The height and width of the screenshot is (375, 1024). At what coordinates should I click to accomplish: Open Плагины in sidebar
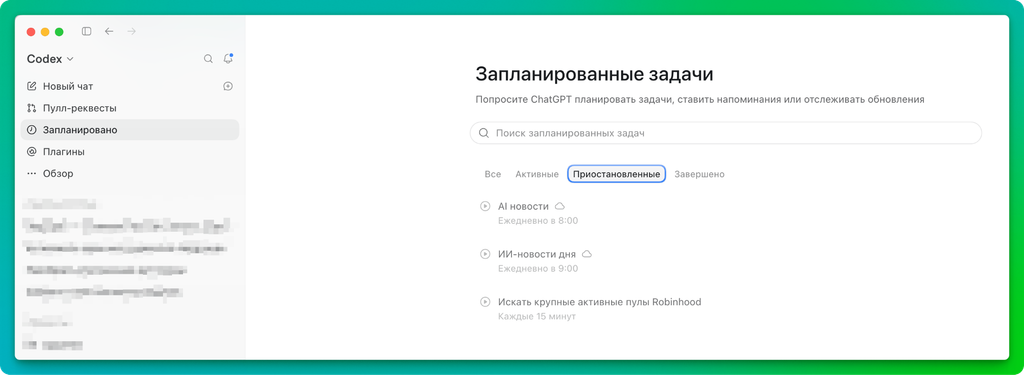tap(130, 152)
